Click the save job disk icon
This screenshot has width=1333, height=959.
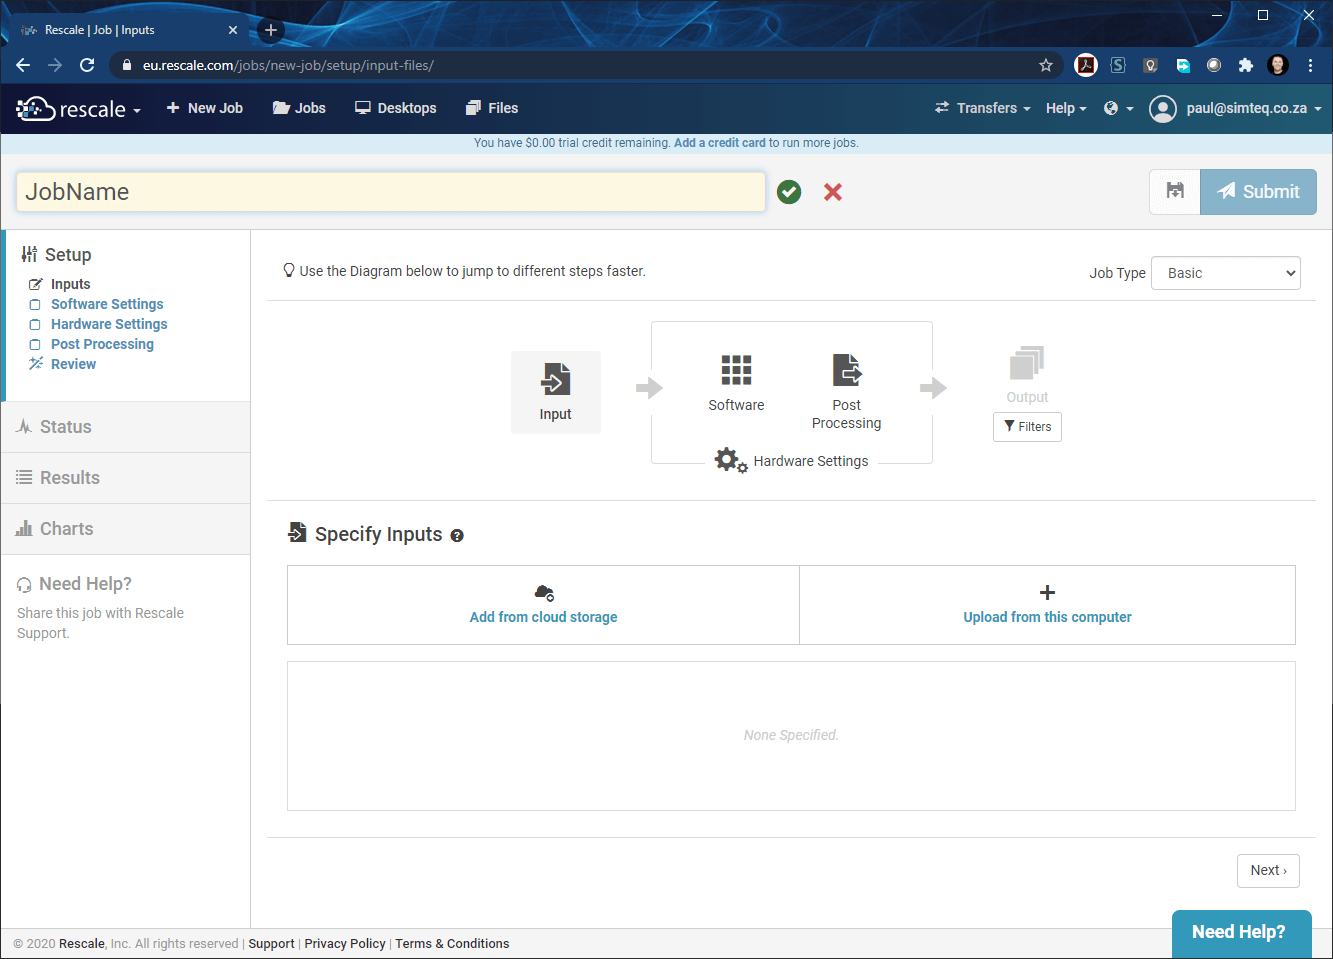tap(1175, 191)
